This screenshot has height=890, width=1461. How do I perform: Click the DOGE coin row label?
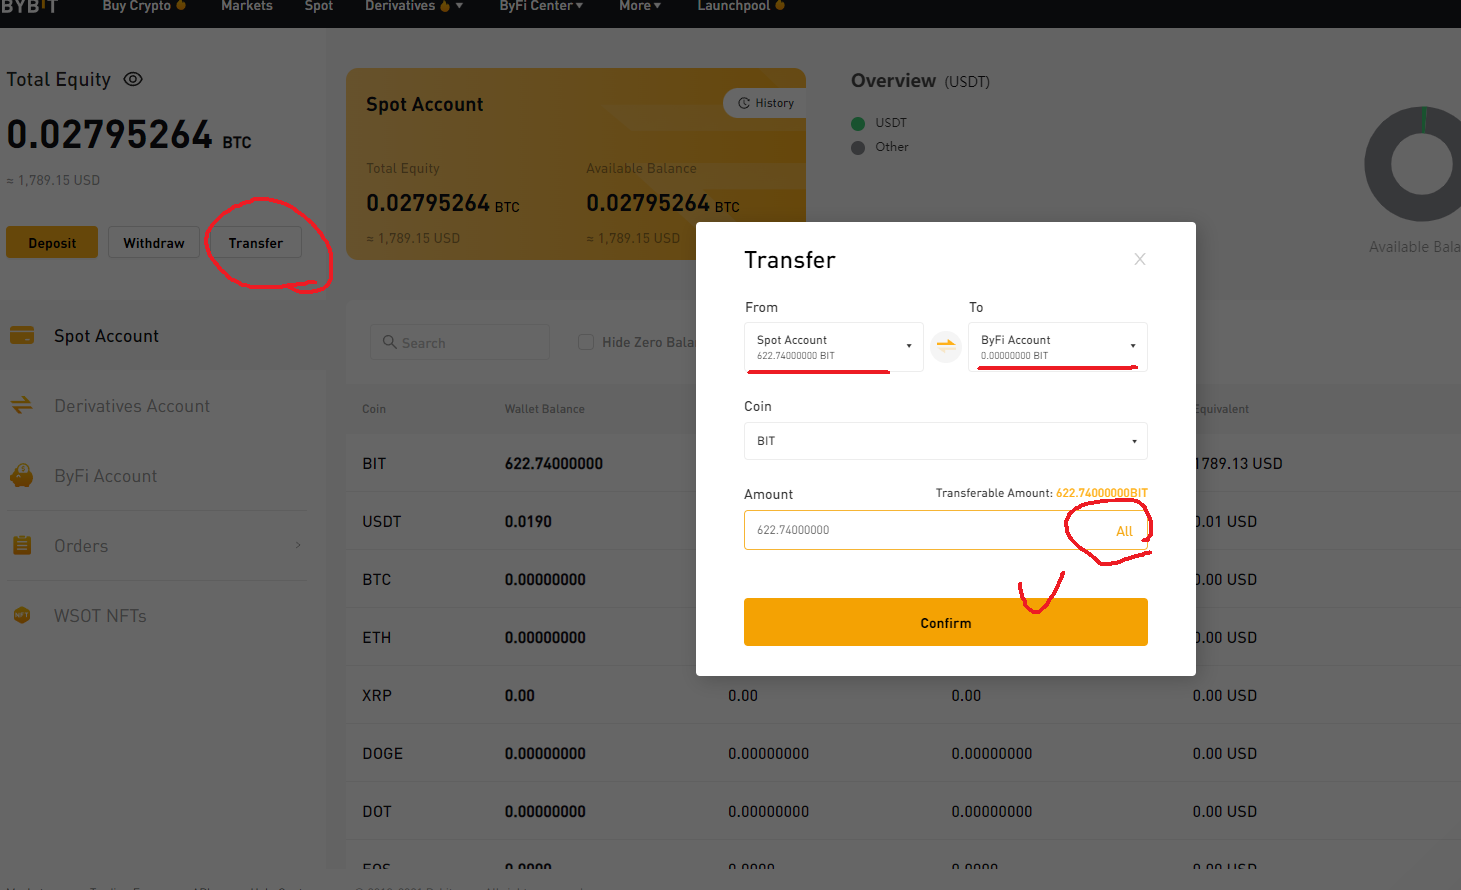point(382,754)
